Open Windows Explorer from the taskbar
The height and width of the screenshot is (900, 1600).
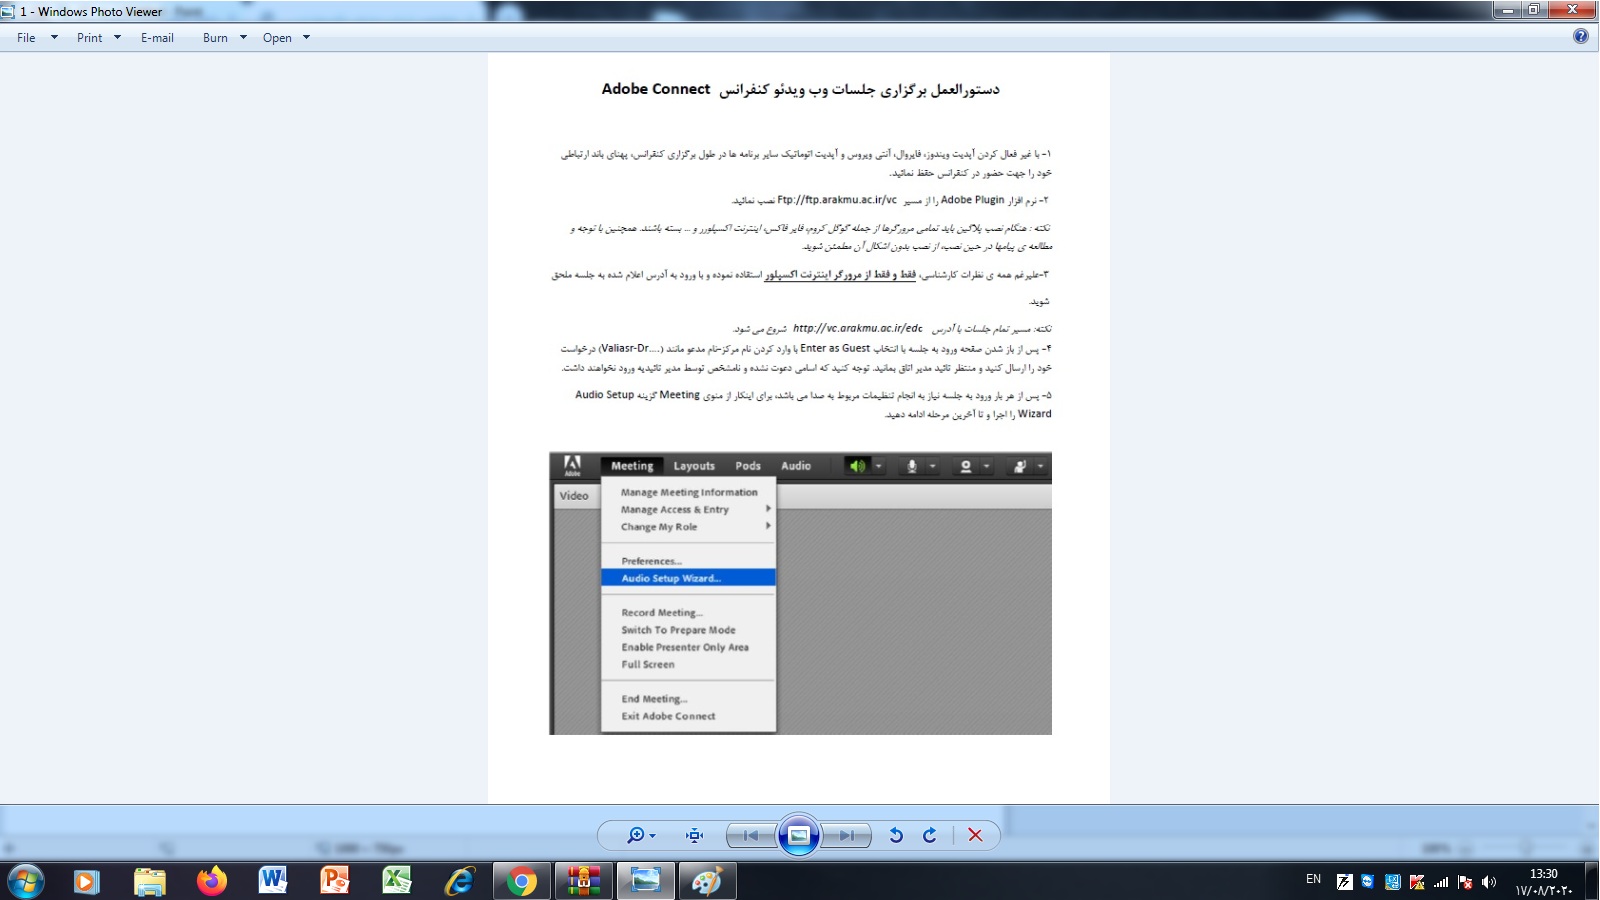coord(149,881)
